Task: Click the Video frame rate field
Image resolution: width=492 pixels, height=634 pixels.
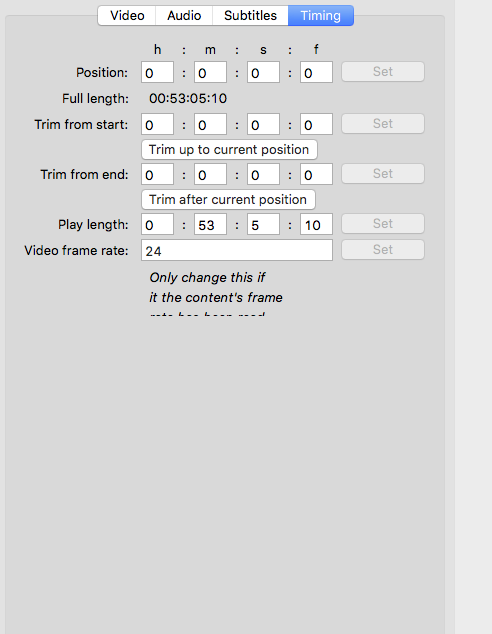Action: pos(237,250)
